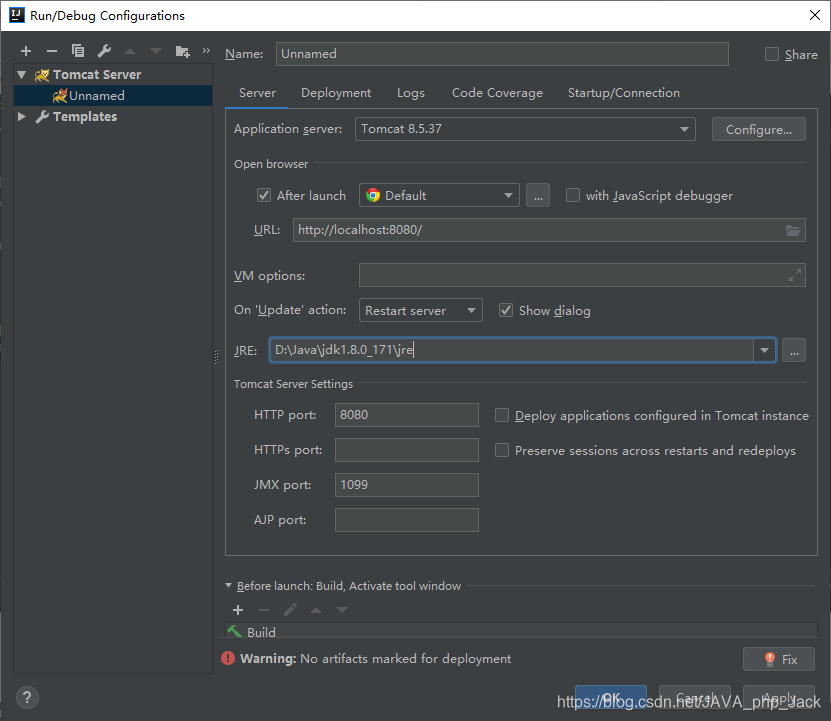Click the HTTPs port field
831x721 pixels.
point(406,450)
